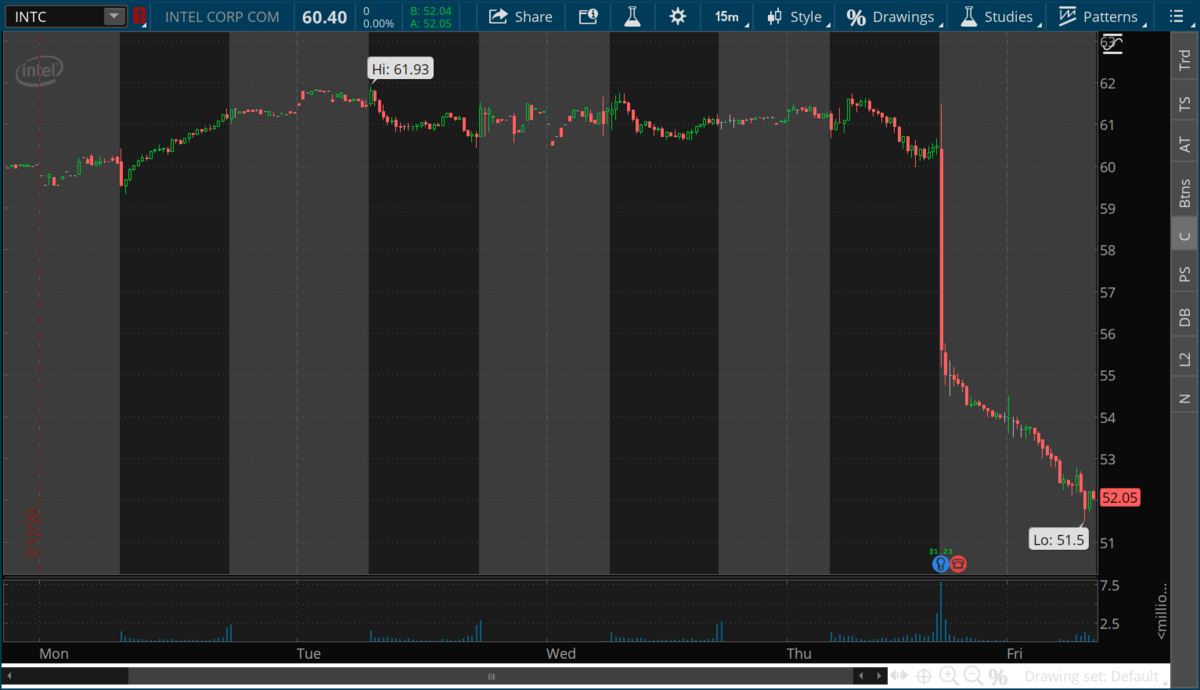Click the Mon date axis label
Image resolution: width=1200 pixels, height=690 pixels.
pos(53,653)
